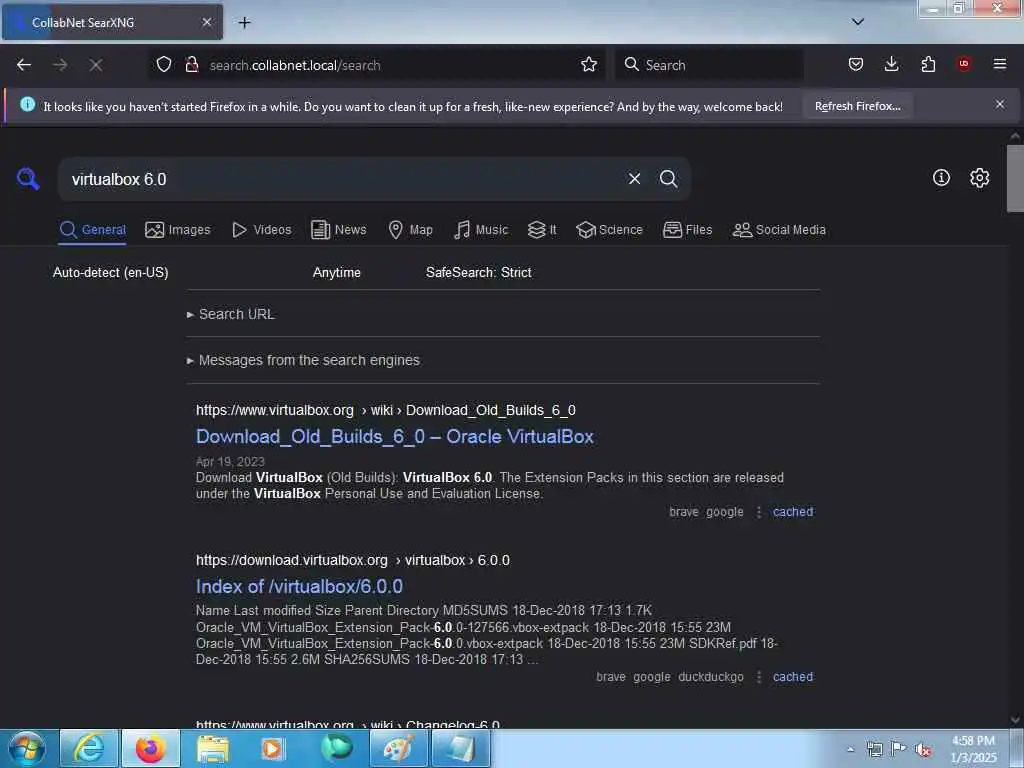Open the SearXNG about info icon
Screen dimensions: 1024x768
click(x=941, y=178)
